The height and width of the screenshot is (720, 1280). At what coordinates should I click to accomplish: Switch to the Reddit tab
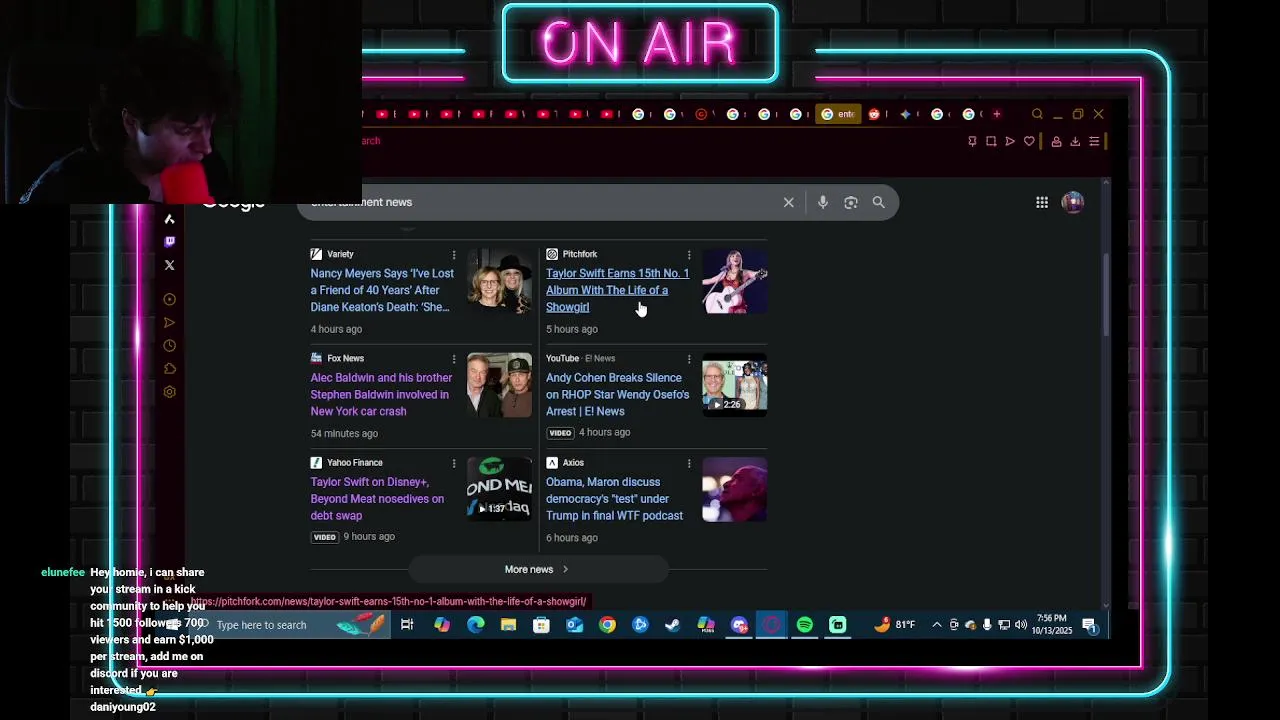coord(874,114)
